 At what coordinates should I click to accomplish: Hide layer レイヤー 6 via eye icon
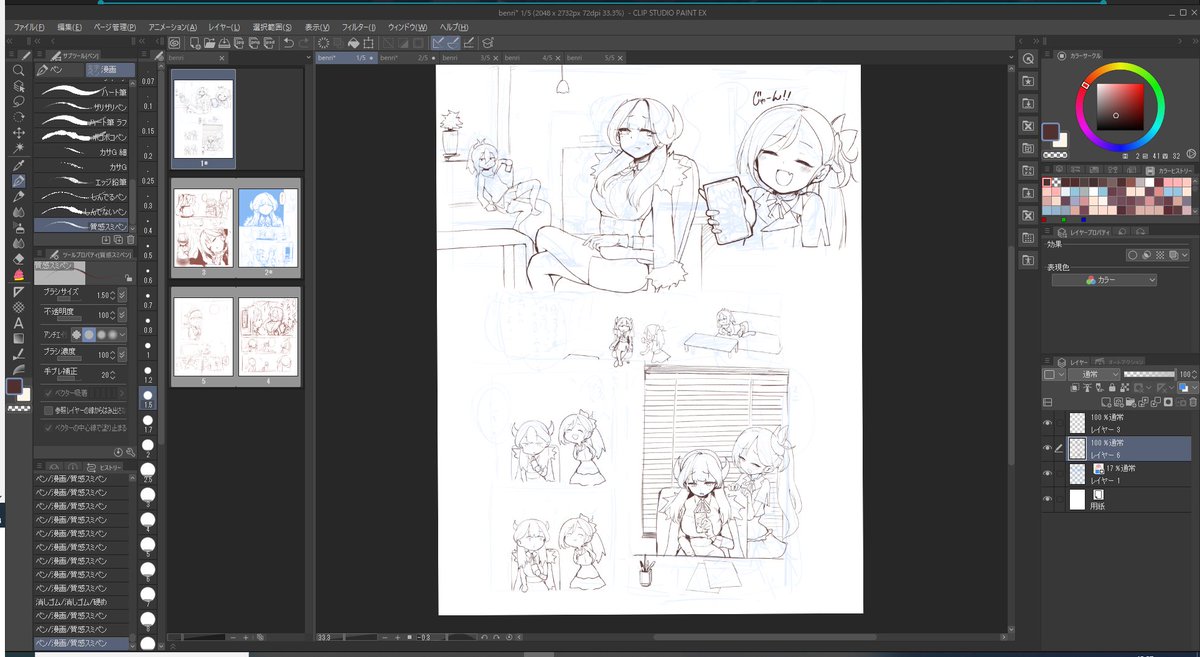(1048, 448)
